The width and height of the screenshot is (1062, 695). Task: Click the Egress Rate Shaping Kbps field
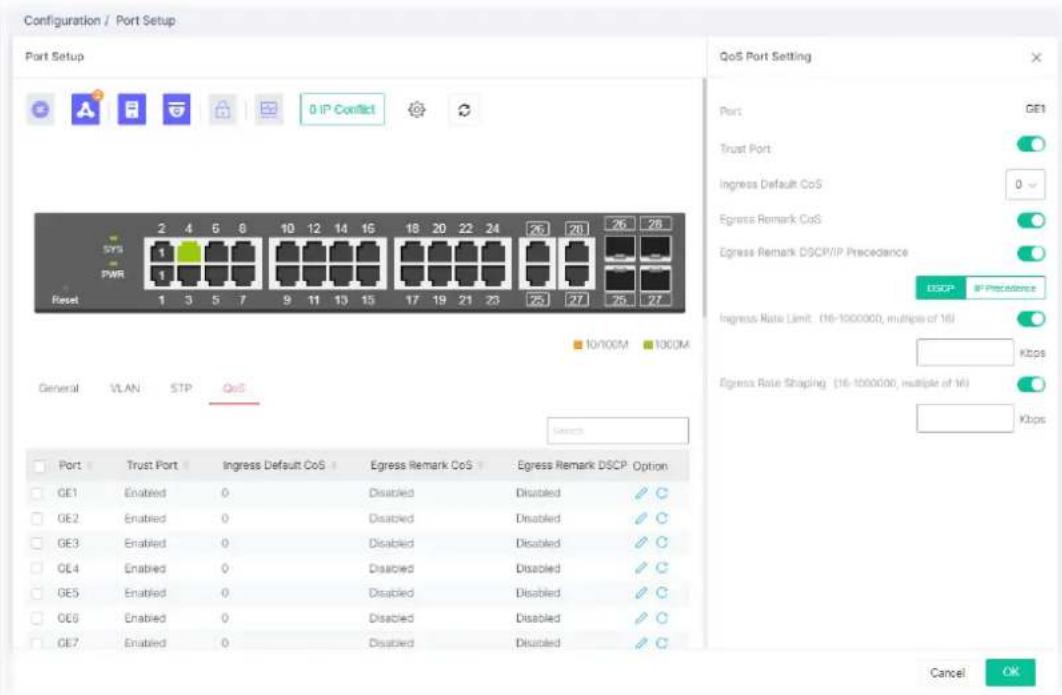click(x=964, y=419)
